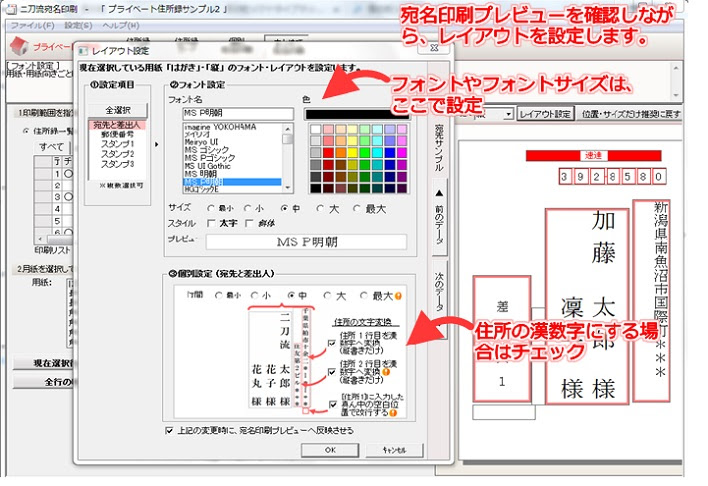This screenshot has width=708, height=486.
Task: Close the レイアウト設定 dialog with X
Action: [x=433, y=48]
